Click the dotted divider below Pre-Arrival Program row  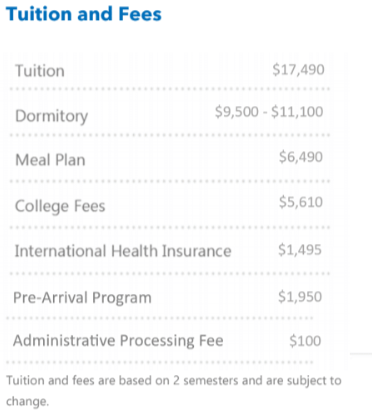click(160, 318)
